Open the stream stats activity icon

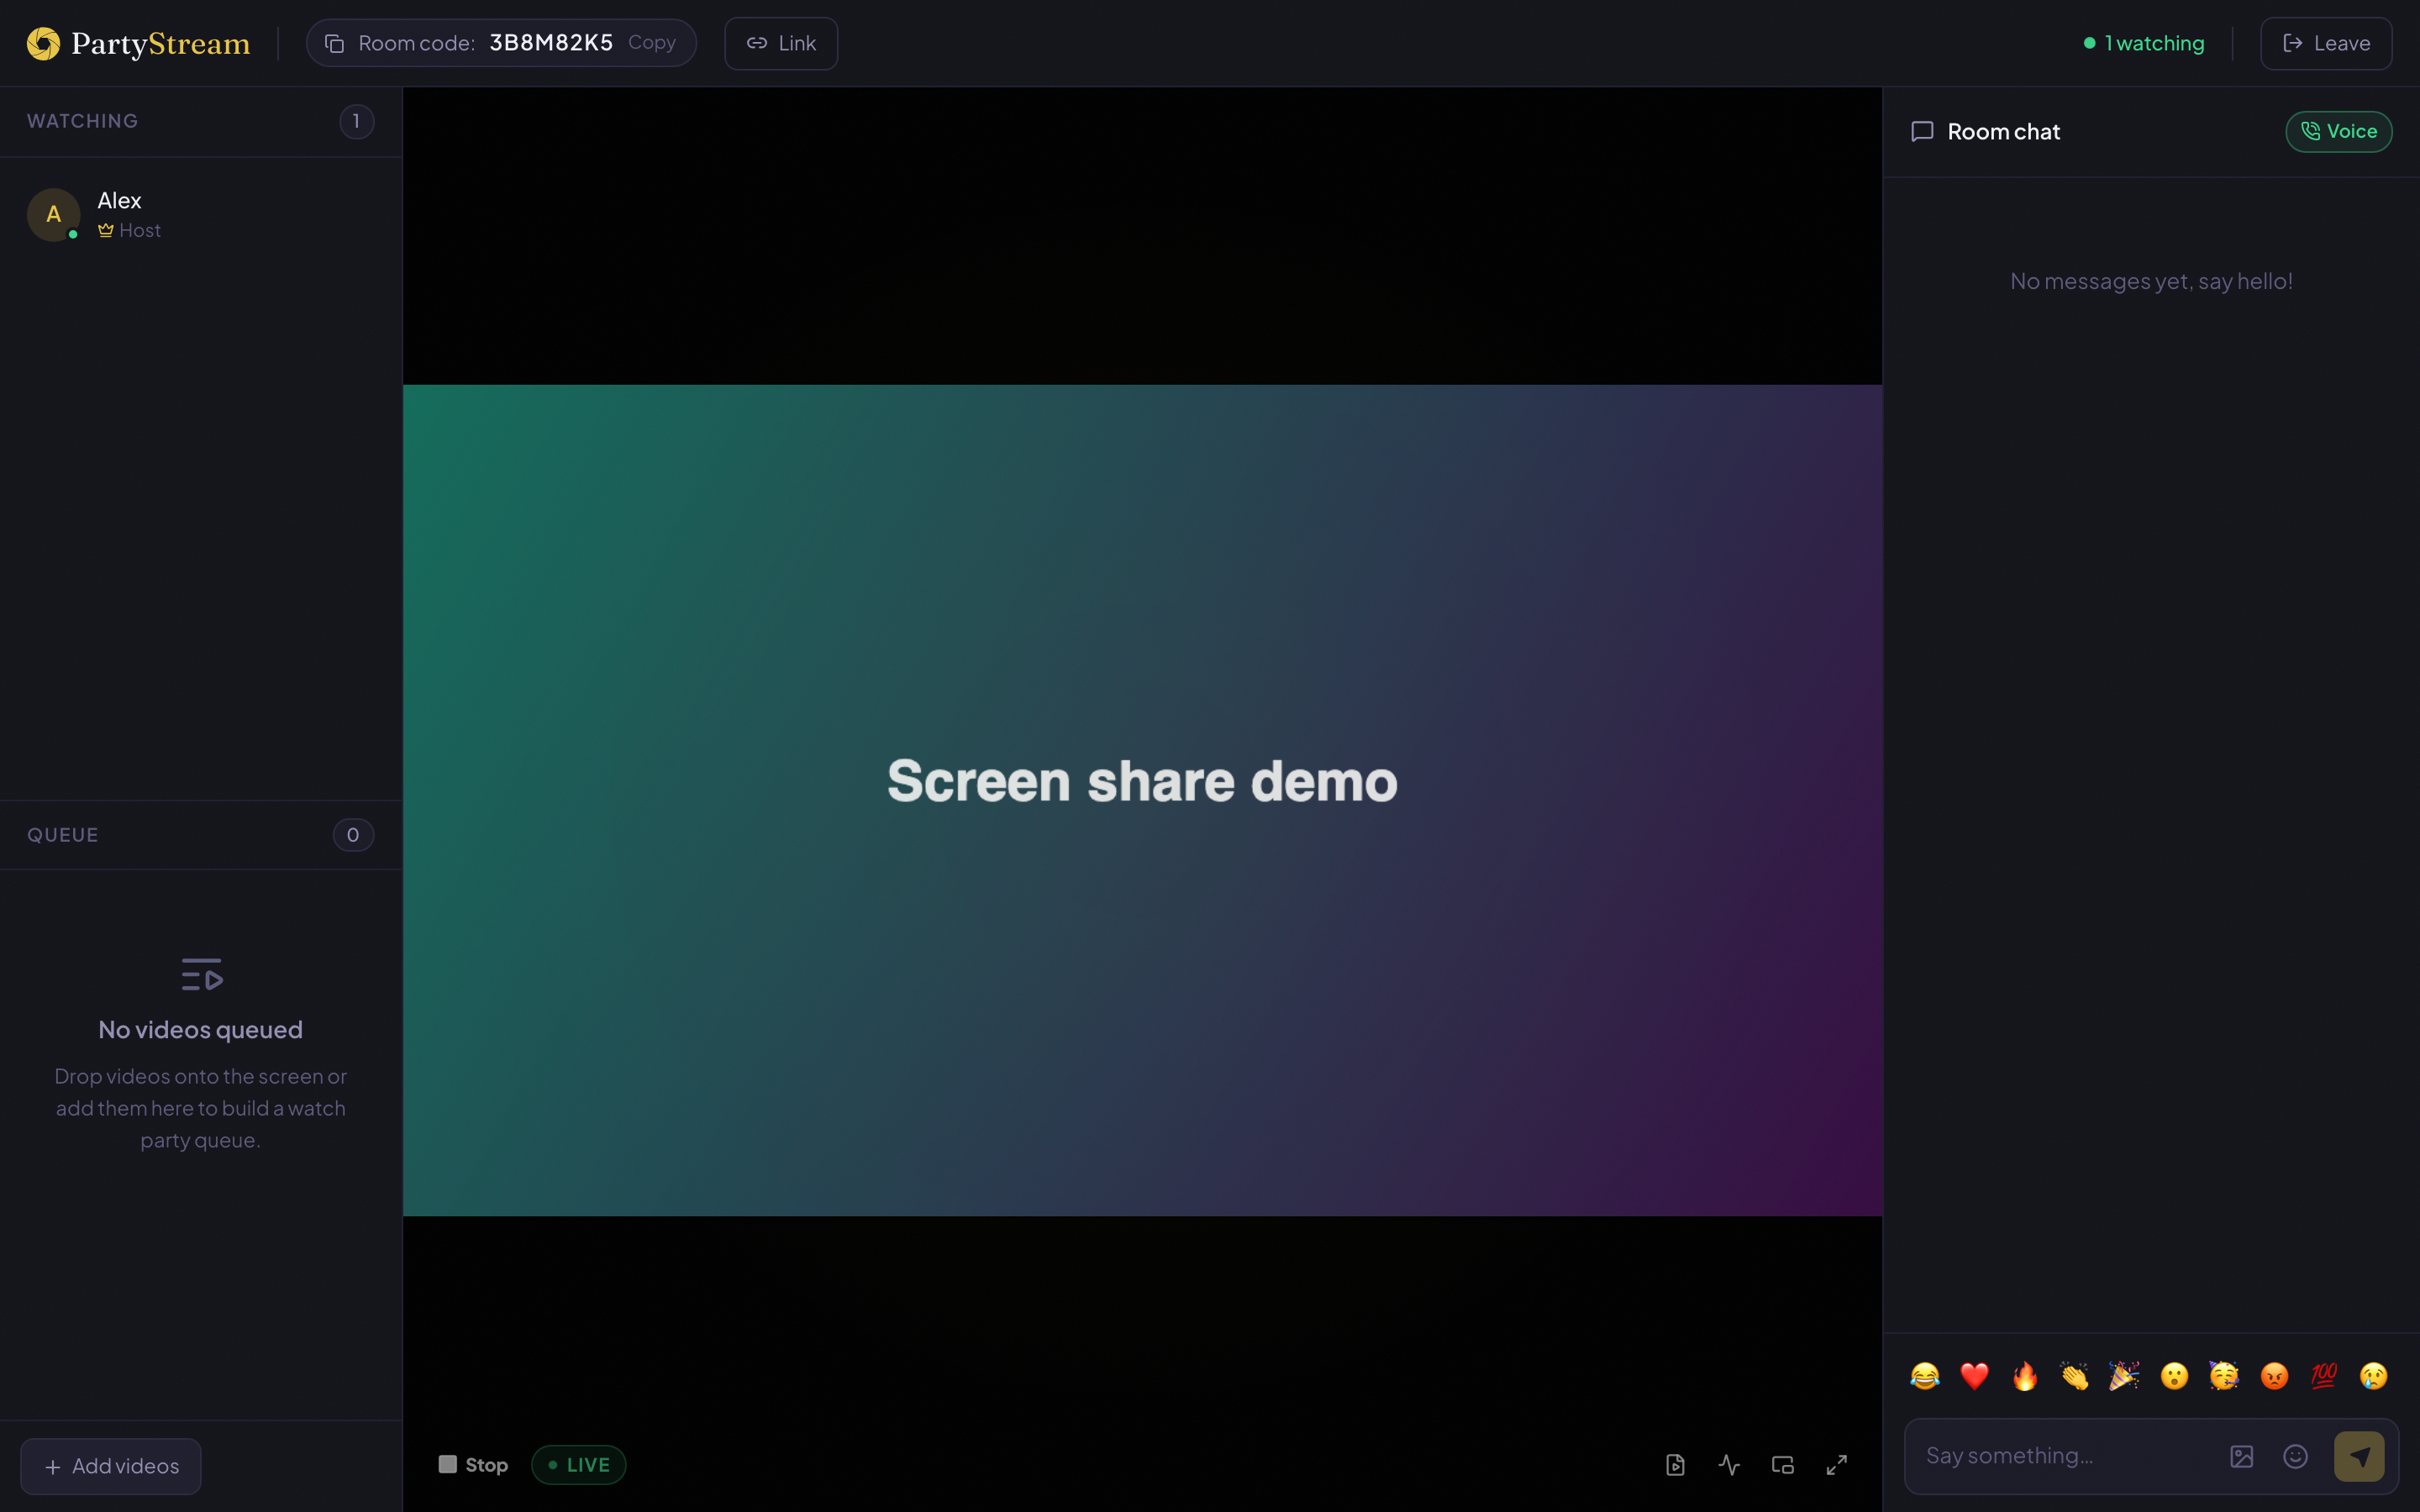(1729, 1465)
